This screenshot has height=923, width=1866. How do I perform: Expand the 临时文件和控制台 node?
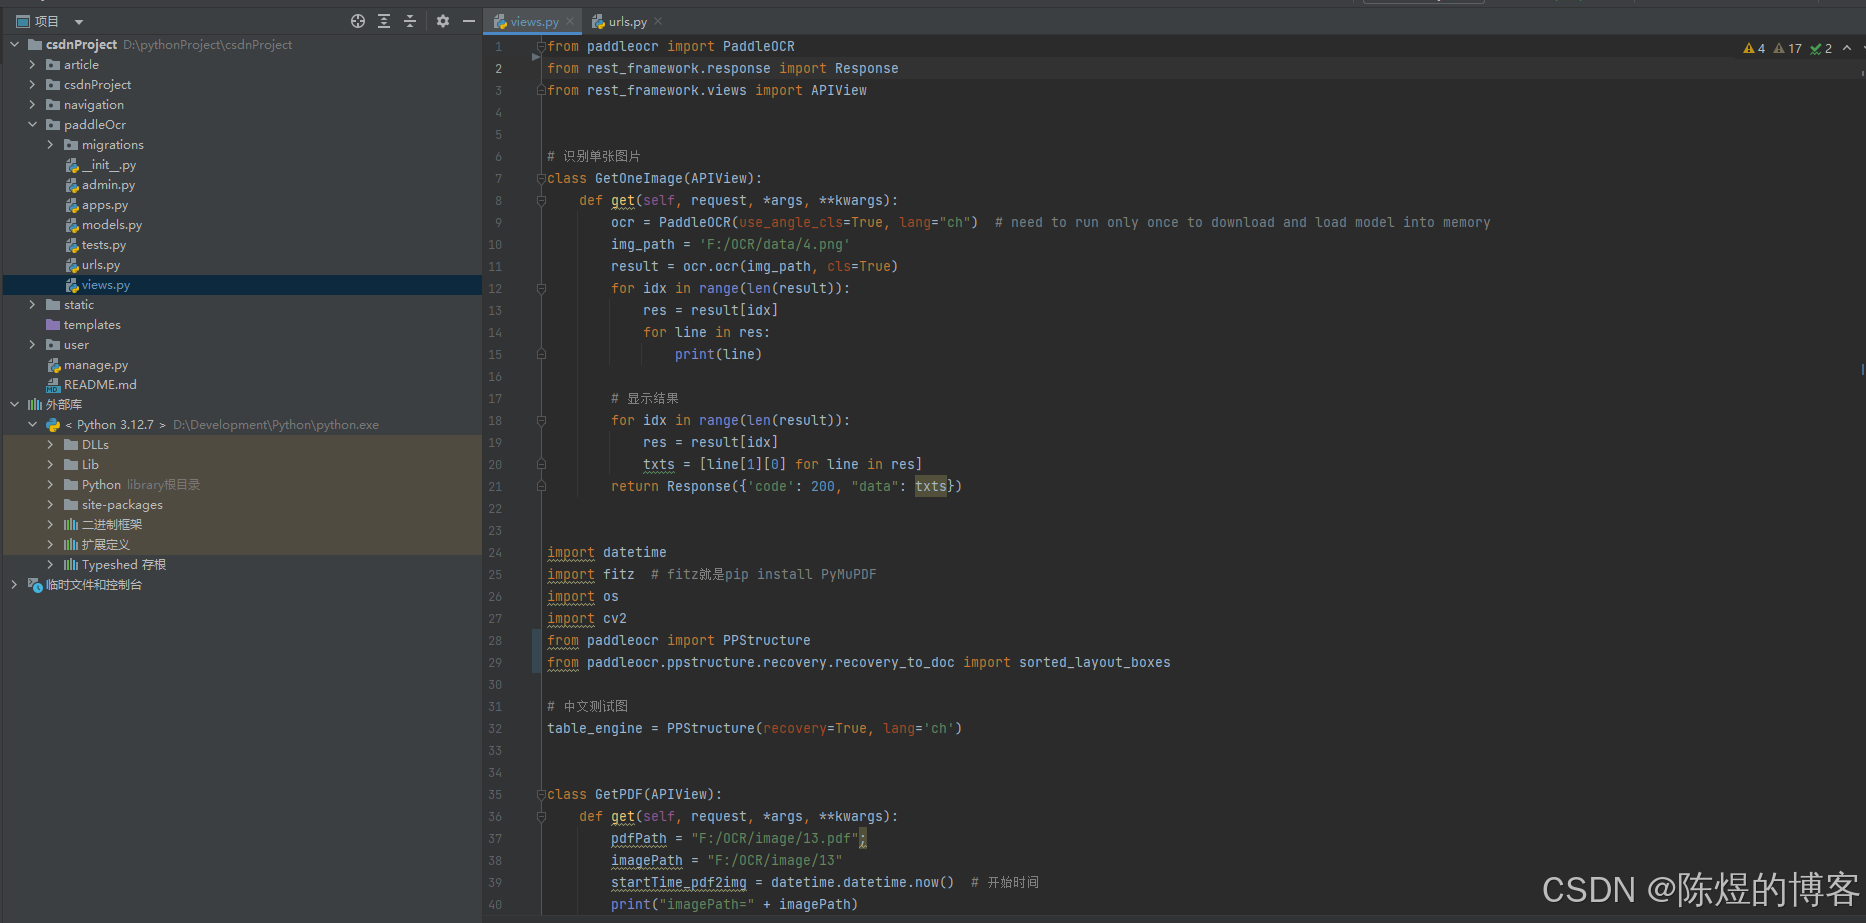pyautogui.click(x=15, y=585)
